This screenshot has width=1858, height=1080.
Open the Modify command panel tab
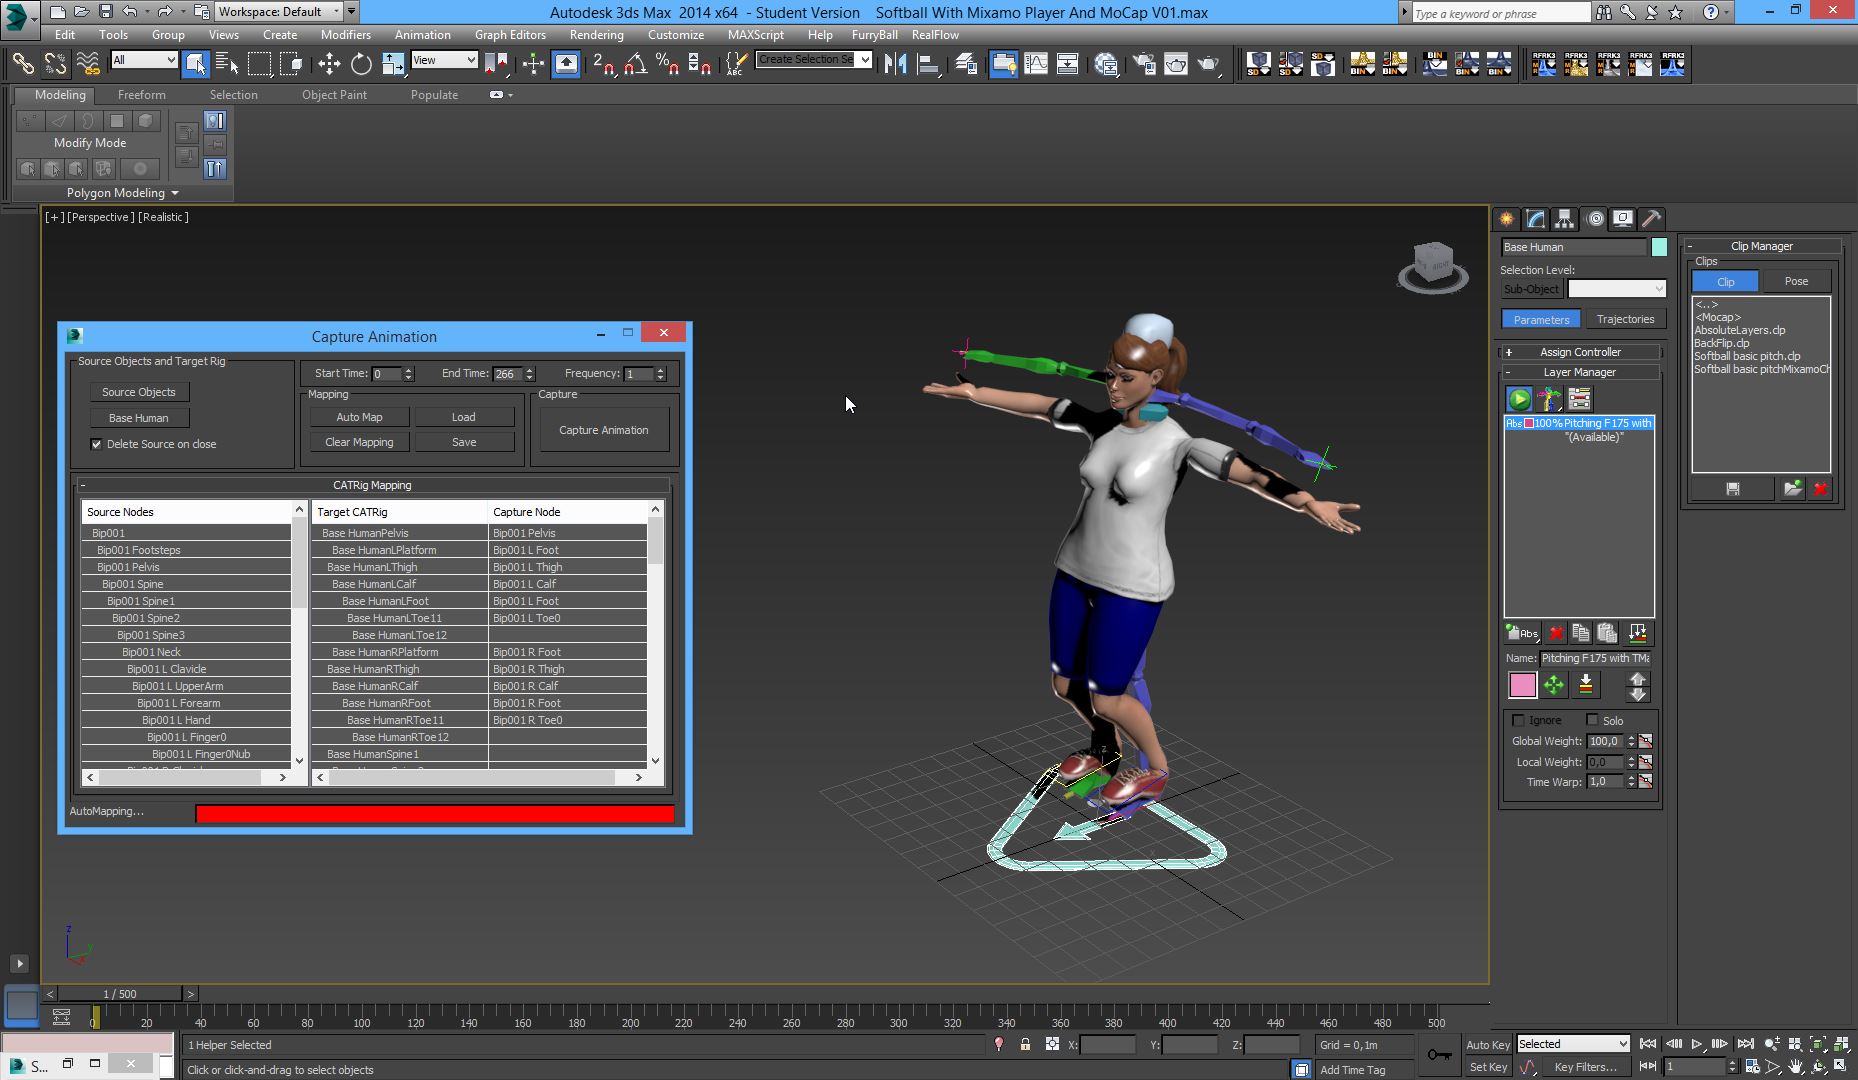coord(1536,219)
